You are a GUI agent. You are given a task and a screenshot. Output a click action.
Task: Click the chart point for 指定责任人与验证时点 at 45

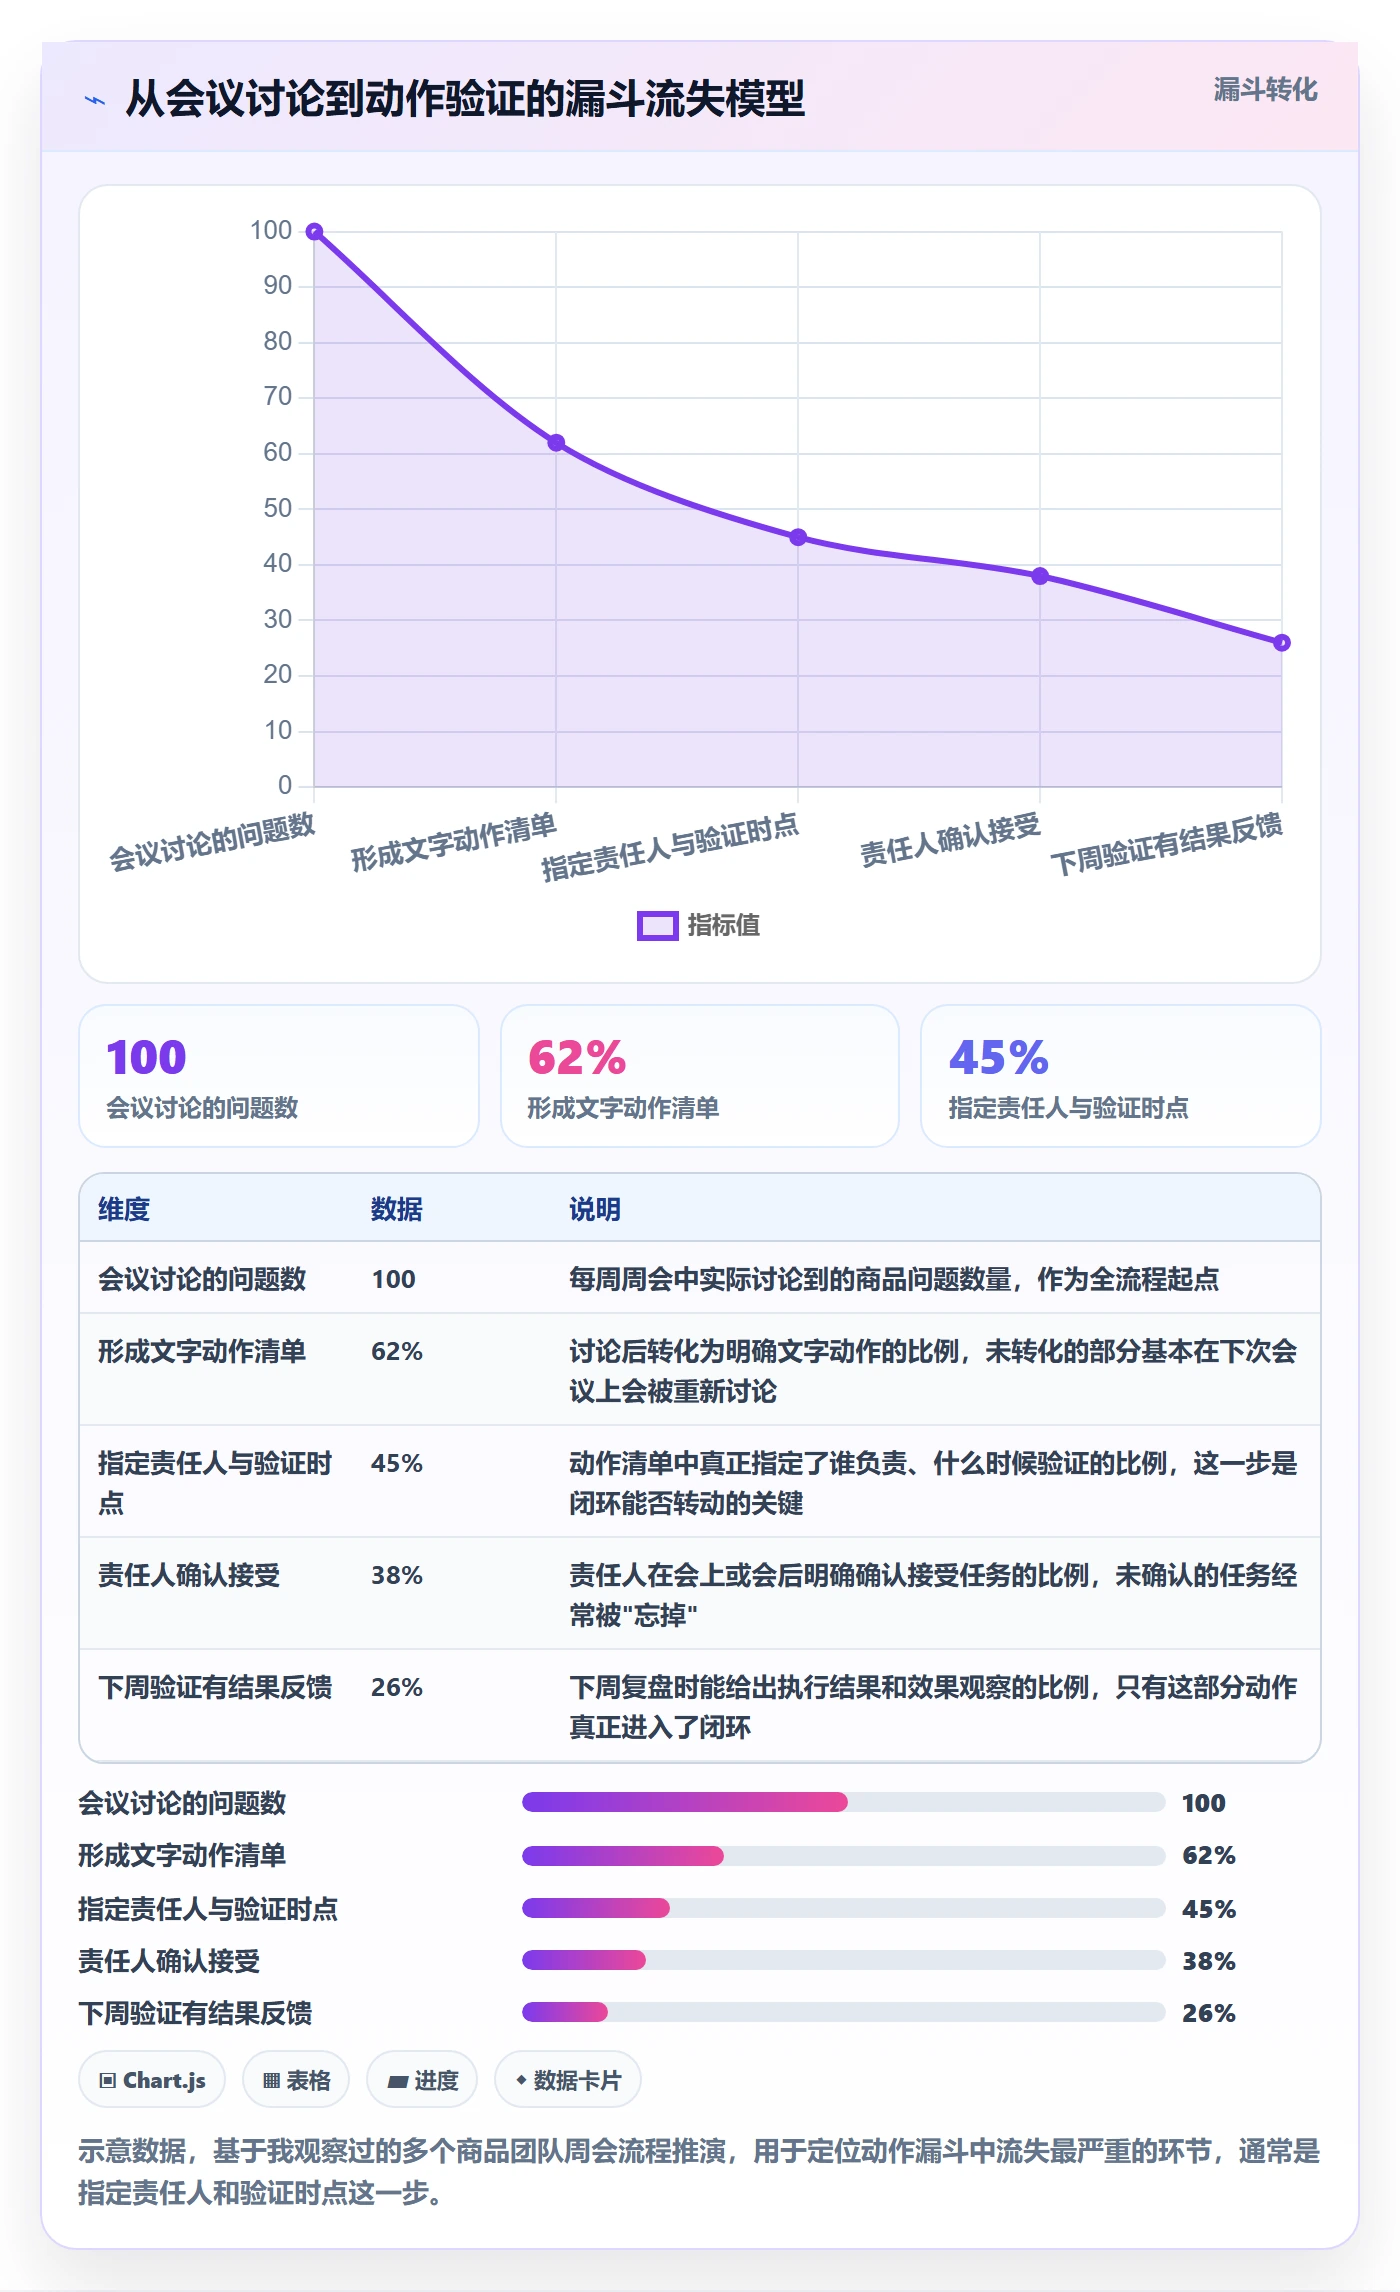pyautogui.click(x=798, y=537)
